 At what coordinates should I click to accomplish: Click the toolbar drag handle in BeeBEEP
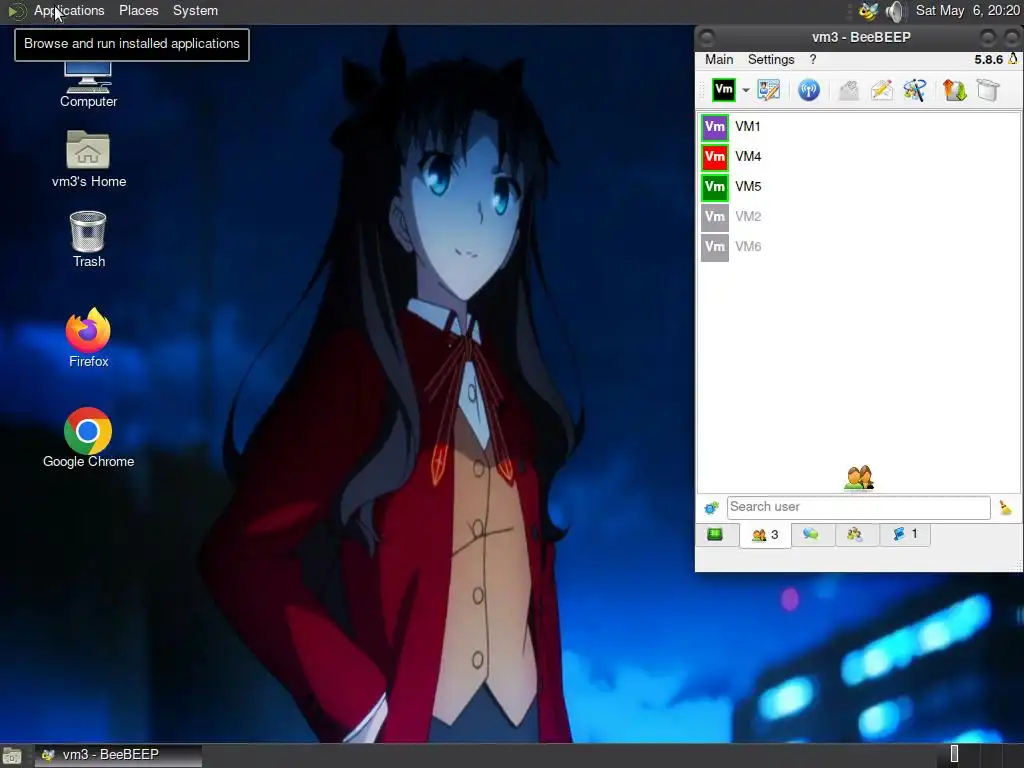[703, 90]
